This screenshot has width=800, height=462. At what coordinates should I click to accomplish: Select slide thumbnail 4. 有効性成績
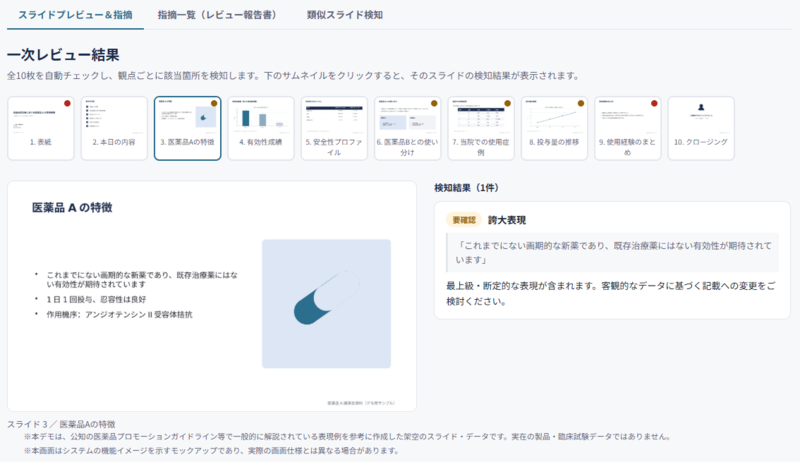coord(261,129)
